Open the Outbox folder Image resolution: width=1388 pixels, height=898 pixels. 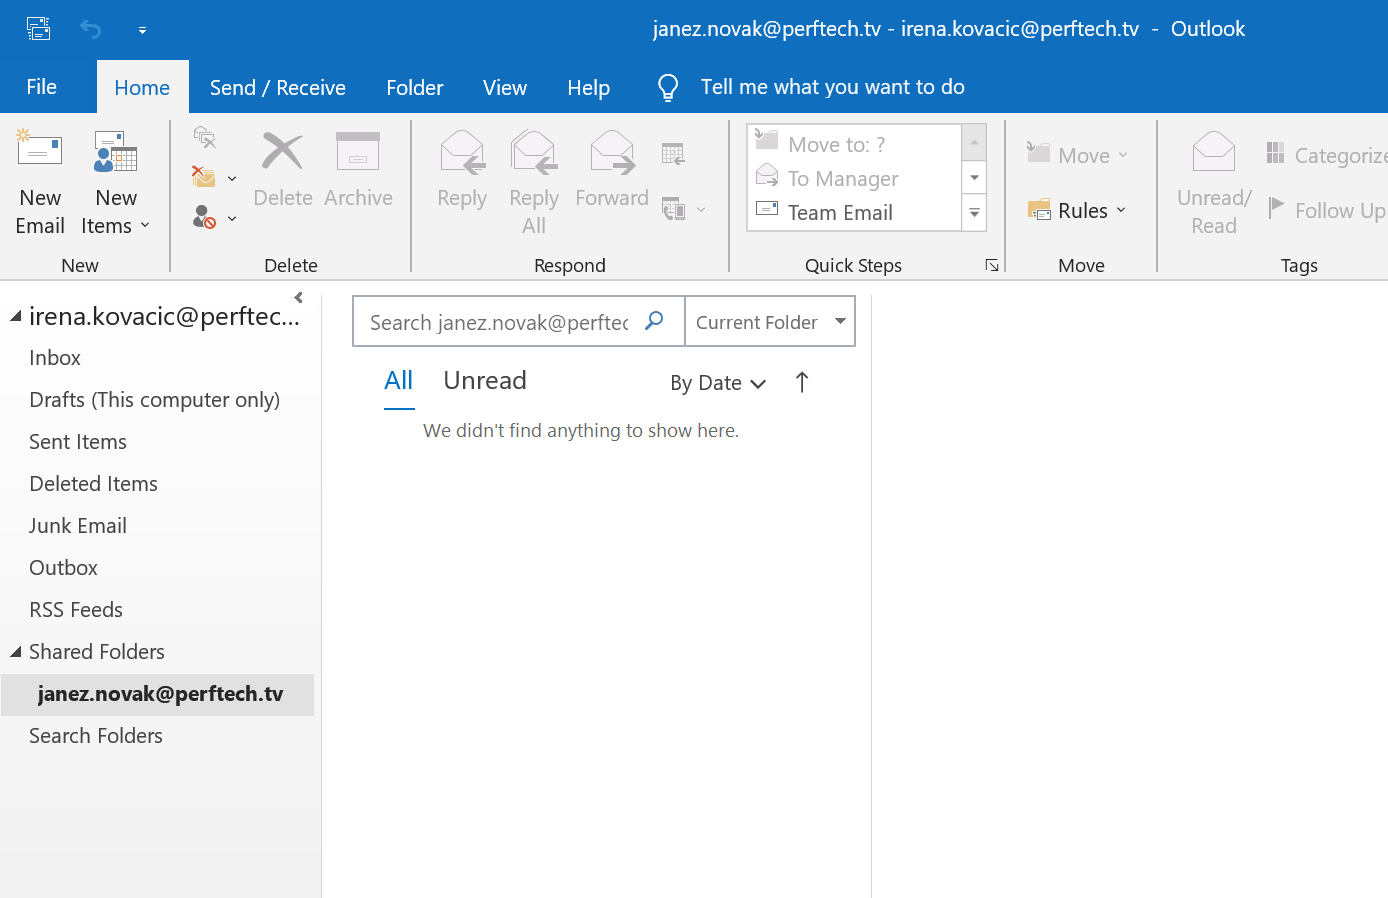click(x=64, y=568)
